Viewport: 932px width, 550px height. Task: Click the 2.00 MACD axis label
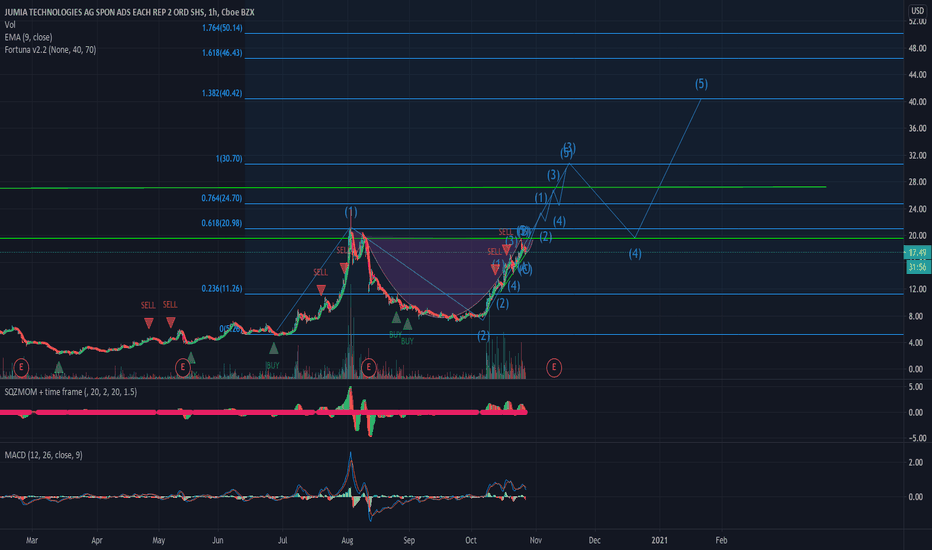(x=916, y=463)
